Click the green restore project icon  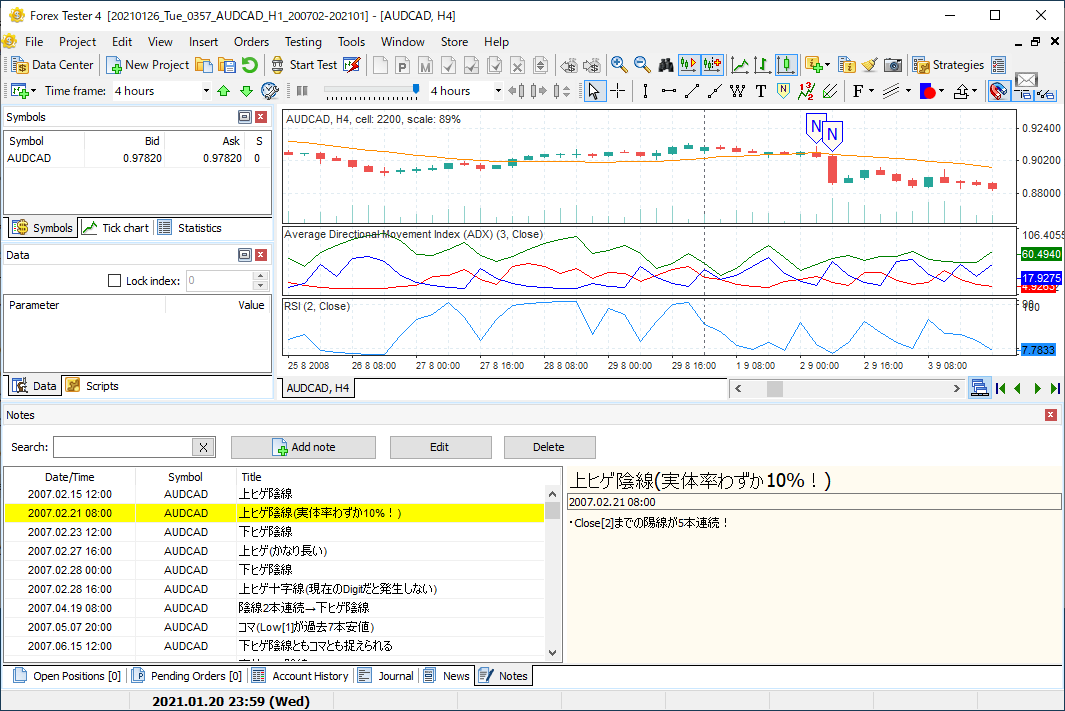click(249, 65)
